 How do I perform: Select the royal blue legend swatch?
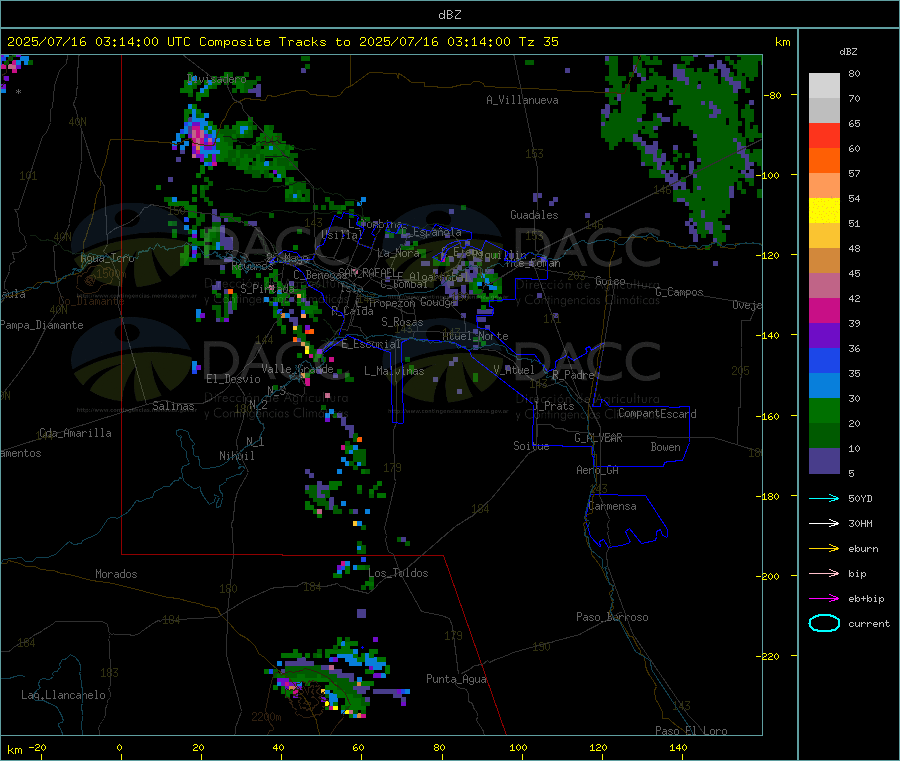pos(824,360)
